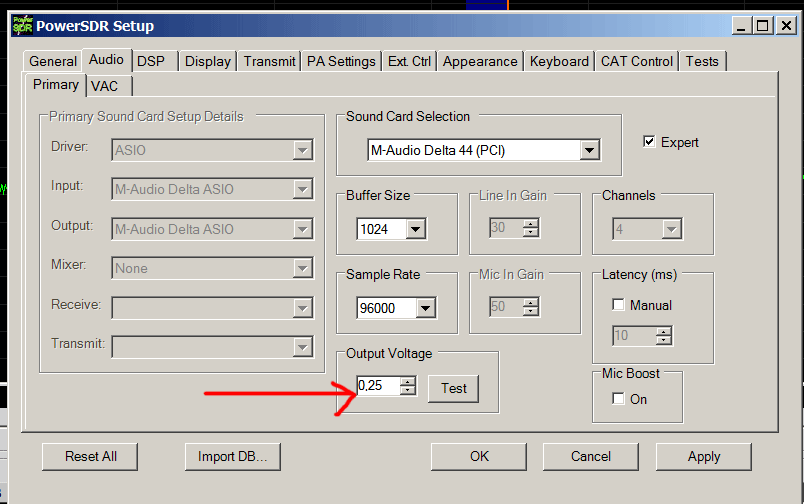Open the VAC sub-tab
This screenshot has height=504, width=804.
pyautogui.click(x=104, y=86)
